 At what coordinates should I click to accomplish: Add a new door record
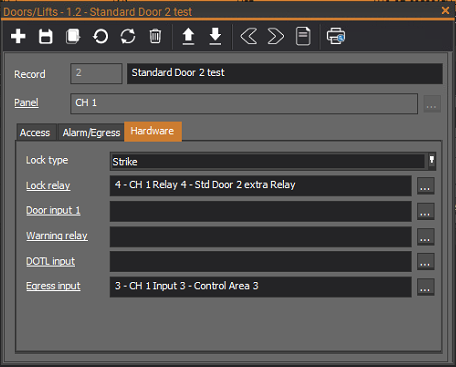[x=18, y=36]
